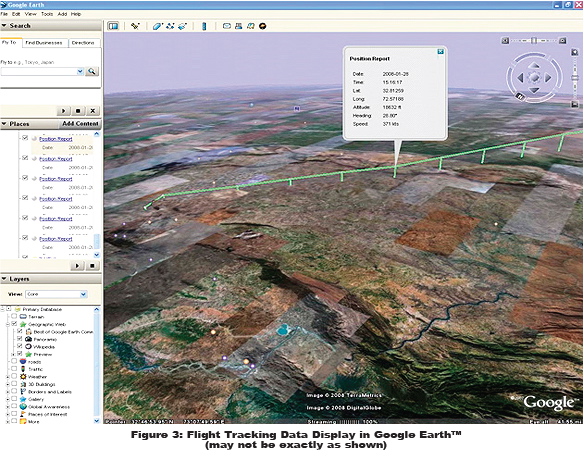
Task: Collapse the Geographic Web tree node
Action: [x=7, y=324]
